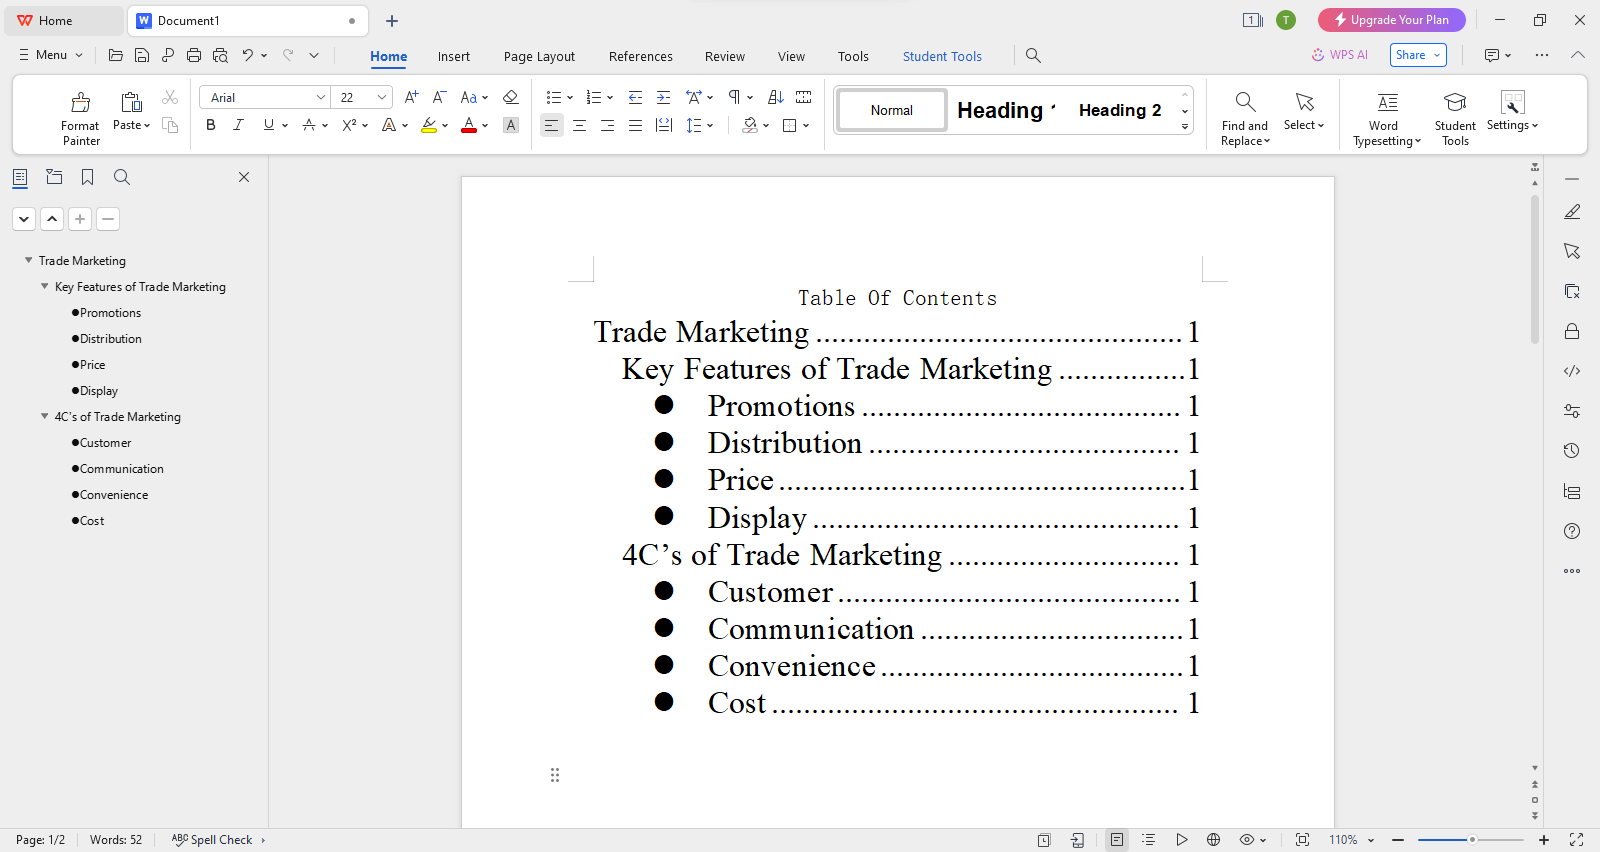Click the Spell Check status bar item

[x=212, y=840]
